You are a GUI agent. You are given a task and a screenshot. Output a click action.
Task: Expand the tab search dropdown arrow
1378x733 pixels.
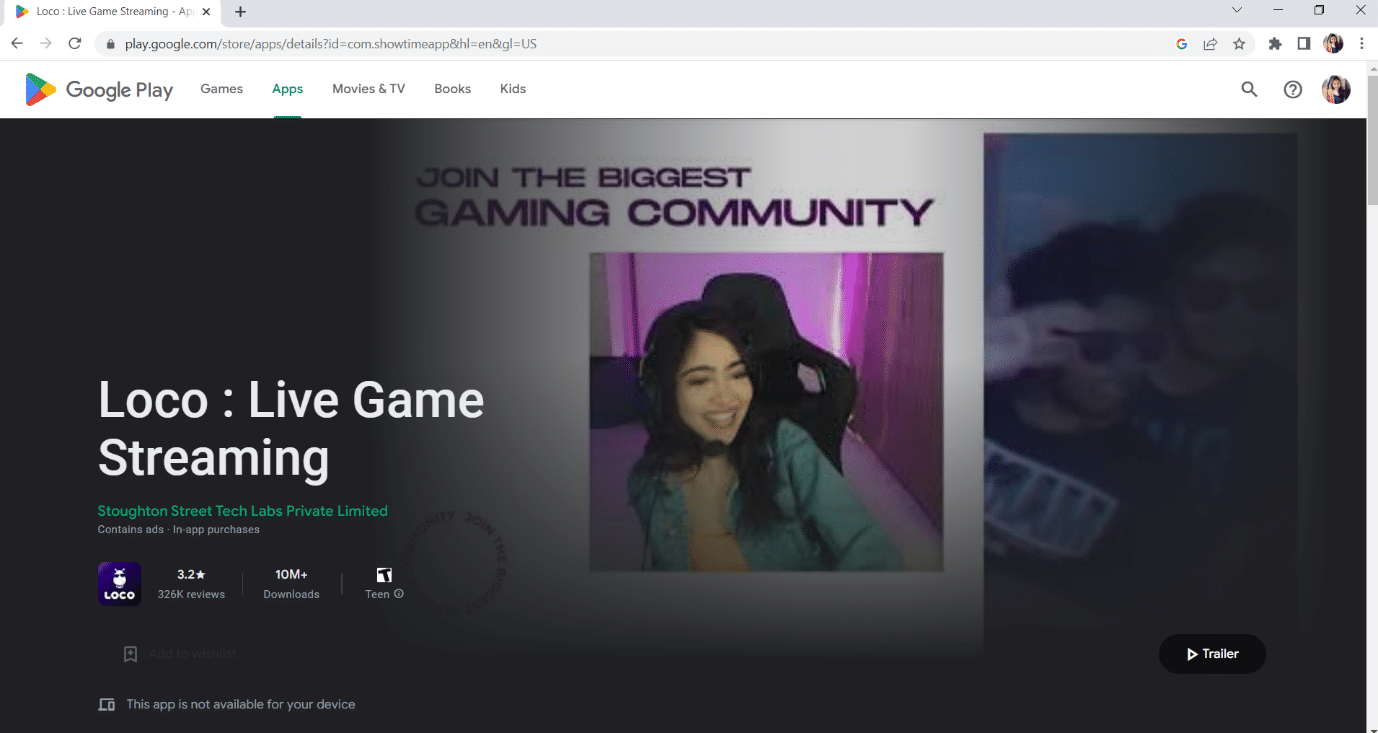click(1237, 10)
